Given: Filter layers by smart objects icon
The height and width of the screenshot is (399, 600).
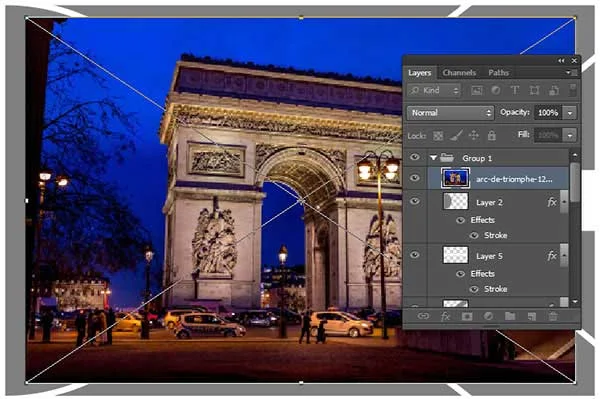Looking at the screenshot, I should coord(553,91).
